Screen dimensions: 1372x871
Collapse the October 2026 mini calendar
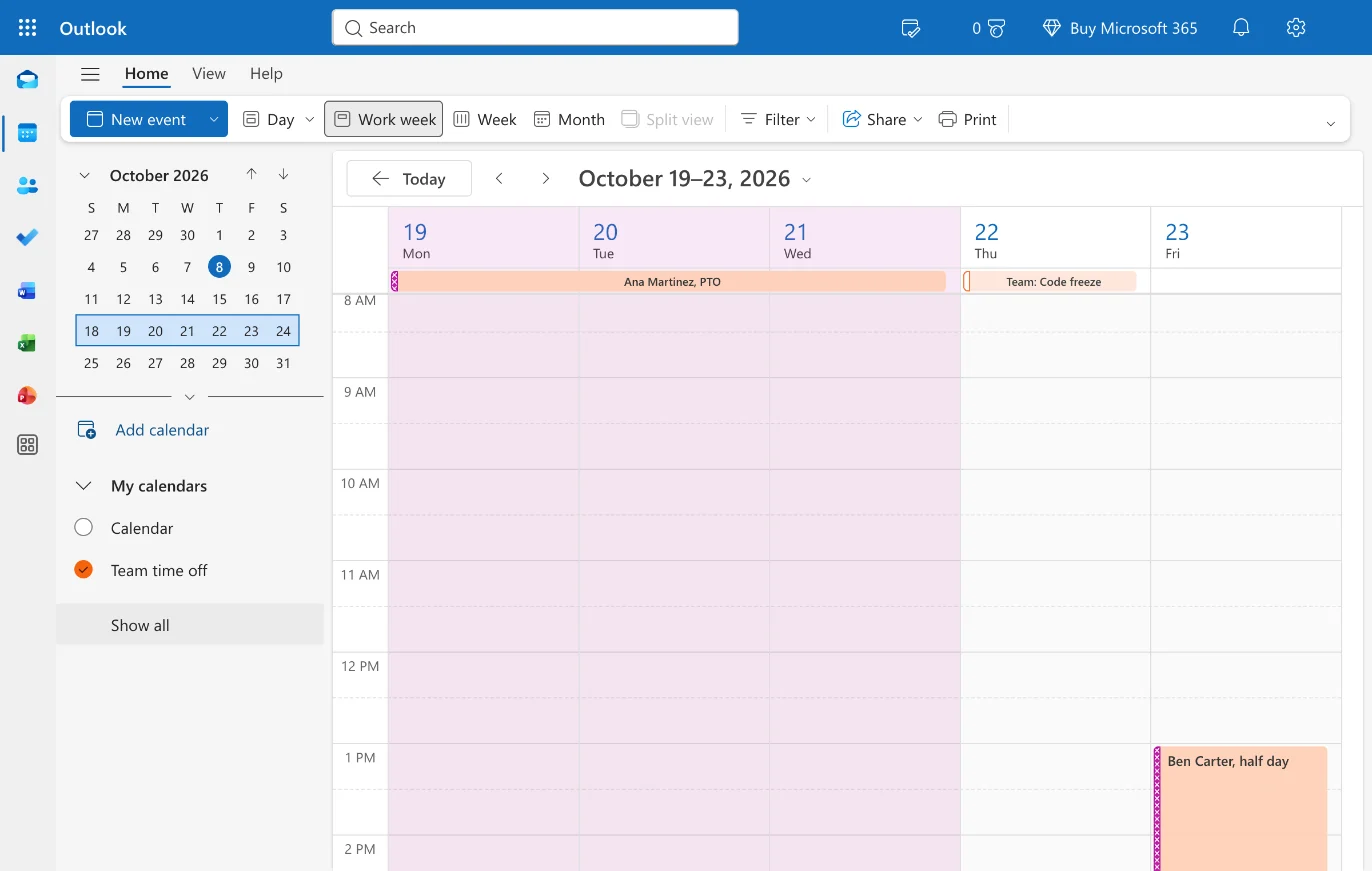pos(85,175)
